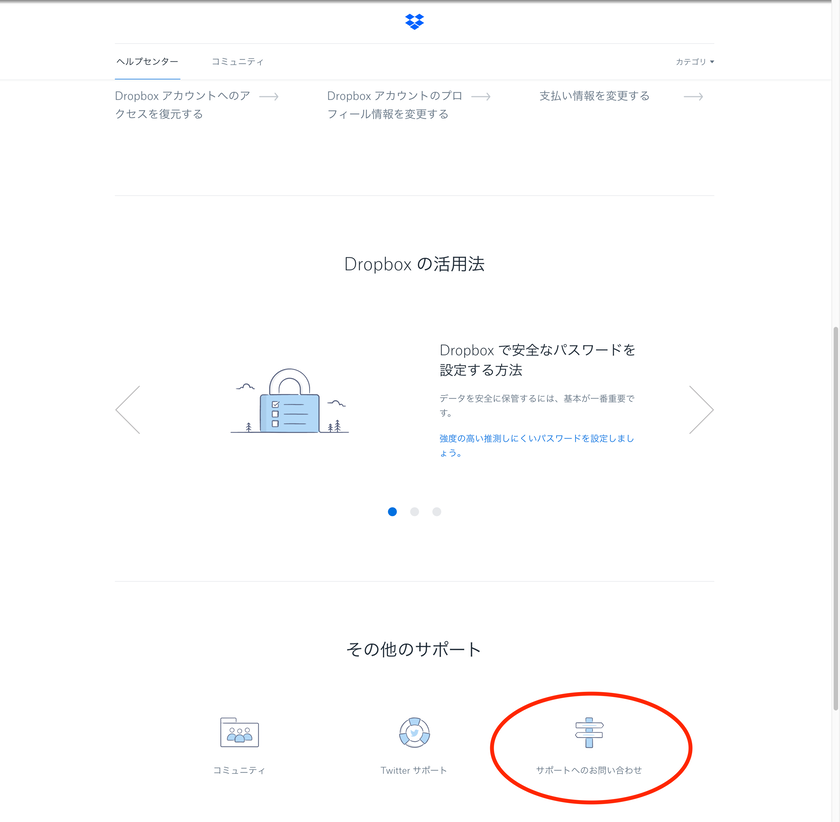The height and width of the screenshot is (822, 840).
Task: Advance the carousel with the right arrow
Action: [x=701, y=409]
